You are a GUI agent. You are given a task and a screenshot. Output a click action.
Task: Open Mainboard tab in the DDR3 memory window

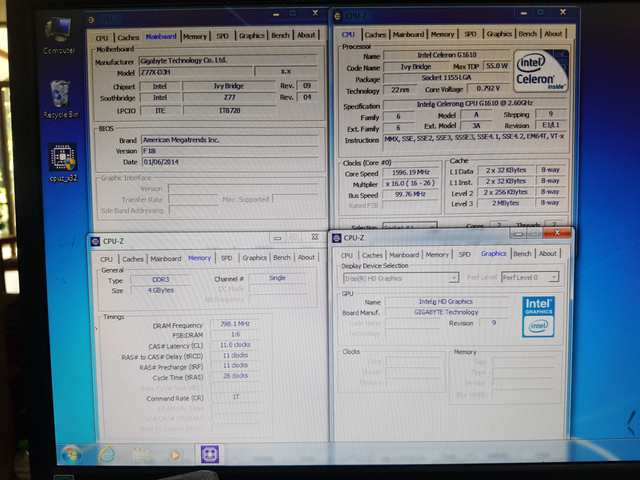tap(166, 258)
